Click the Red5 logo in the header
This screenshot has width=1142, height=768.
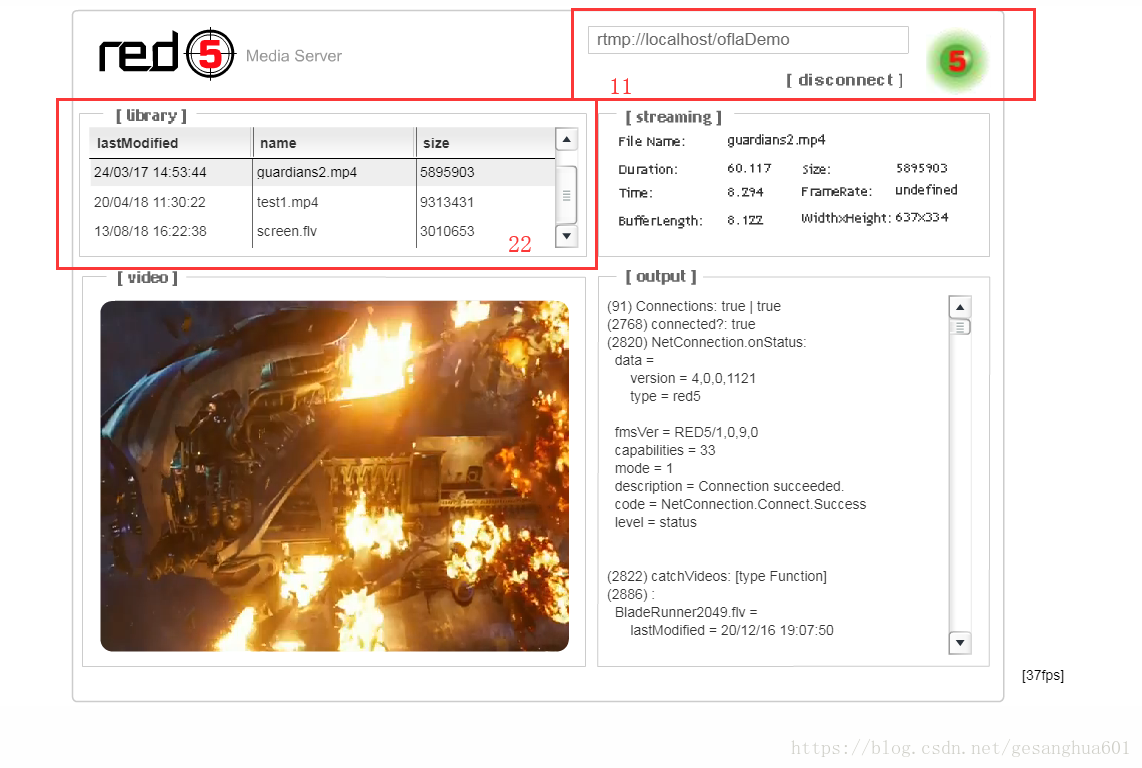(167, 54)
